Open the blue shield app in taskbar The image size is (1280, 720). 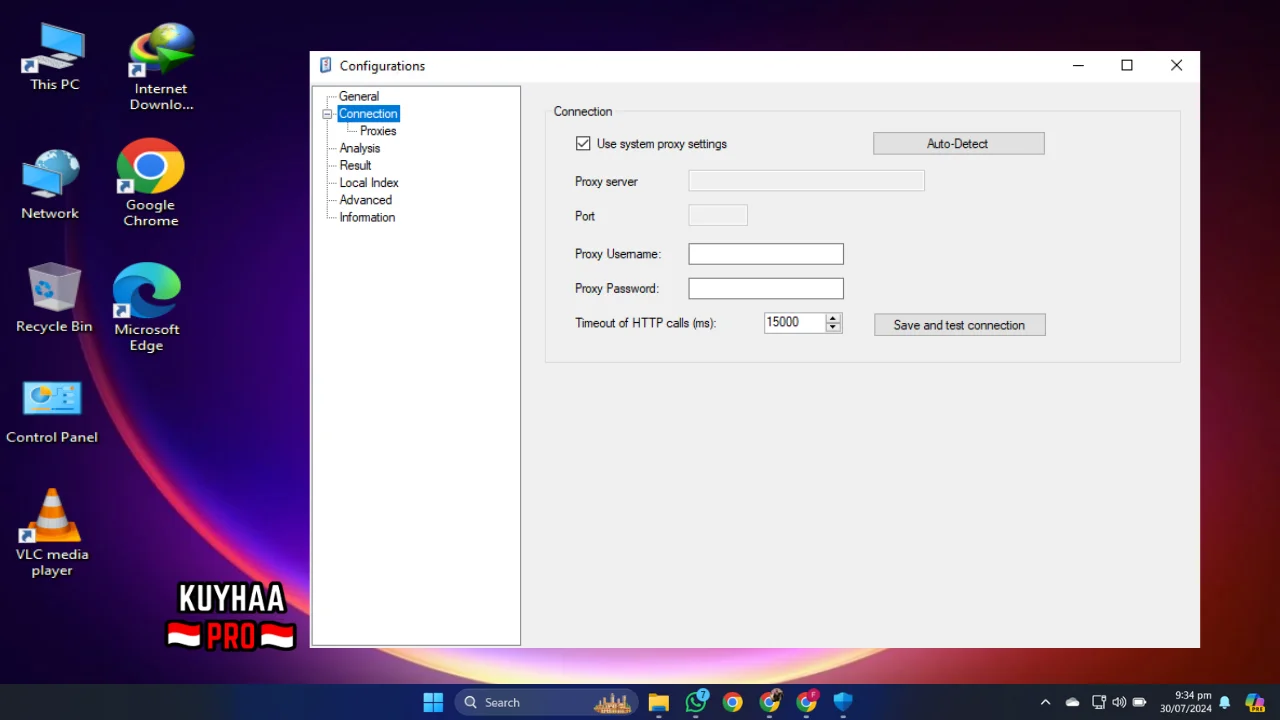tap(843, 702)
